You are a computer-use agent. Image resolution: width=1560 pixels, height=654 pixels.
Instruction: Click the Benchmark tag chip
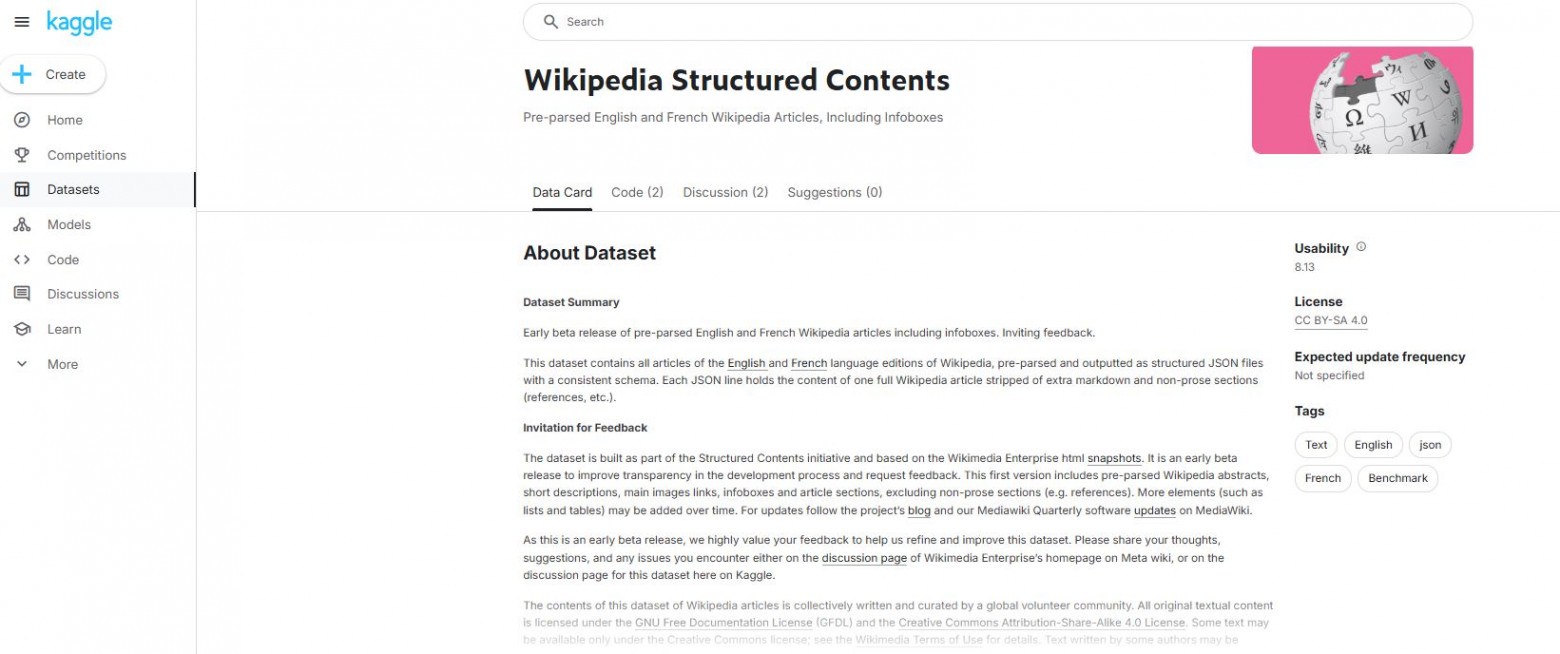tap(1397, 478)
